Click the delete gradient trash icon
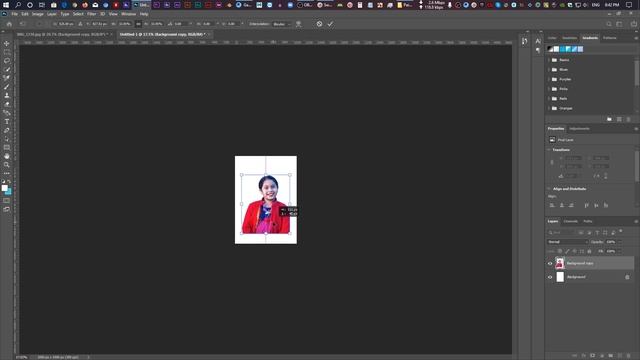 tap(628, 119)
